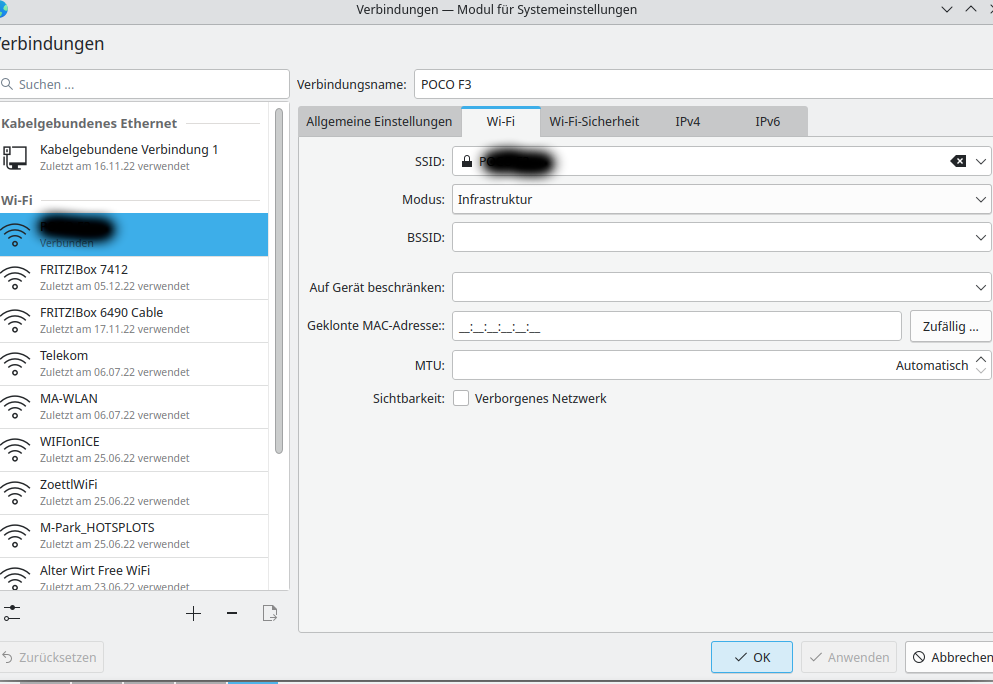The image size is (993, 684).
Task: Expand the Auf Gerät beschränken dropdown
Action: click(981, 288)
